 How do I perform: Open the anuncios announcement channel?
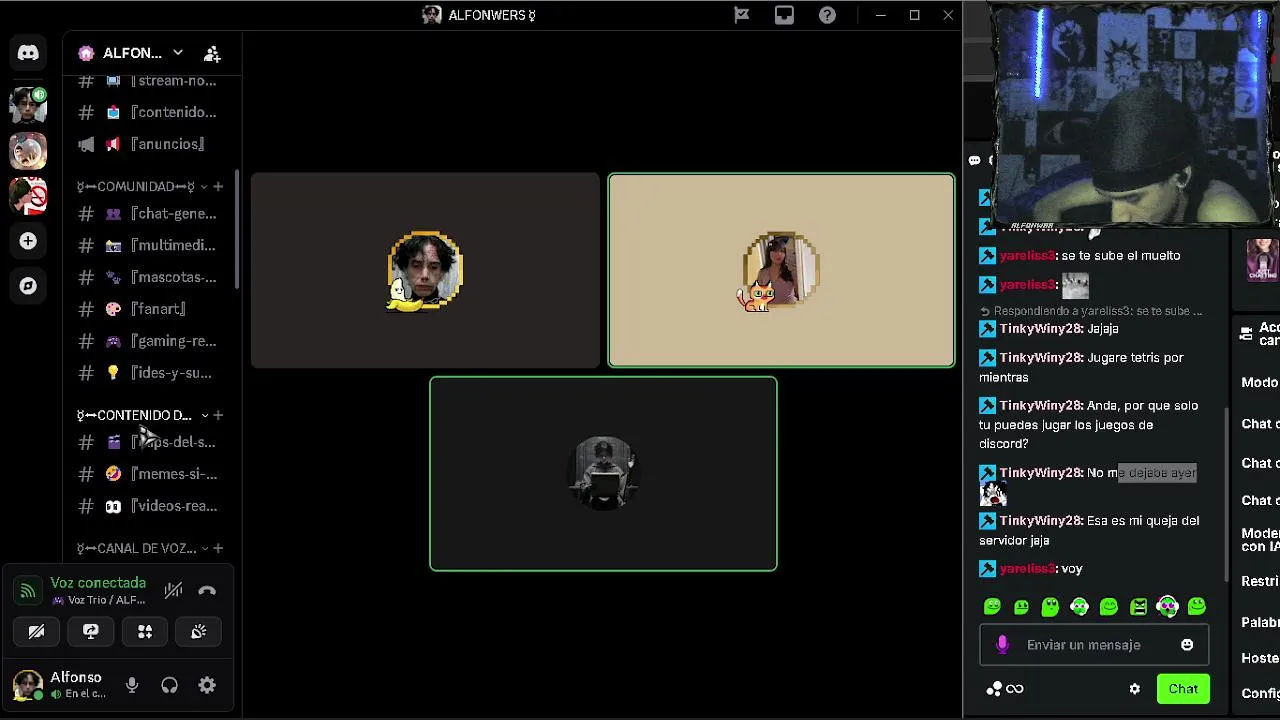pos(150,144)
